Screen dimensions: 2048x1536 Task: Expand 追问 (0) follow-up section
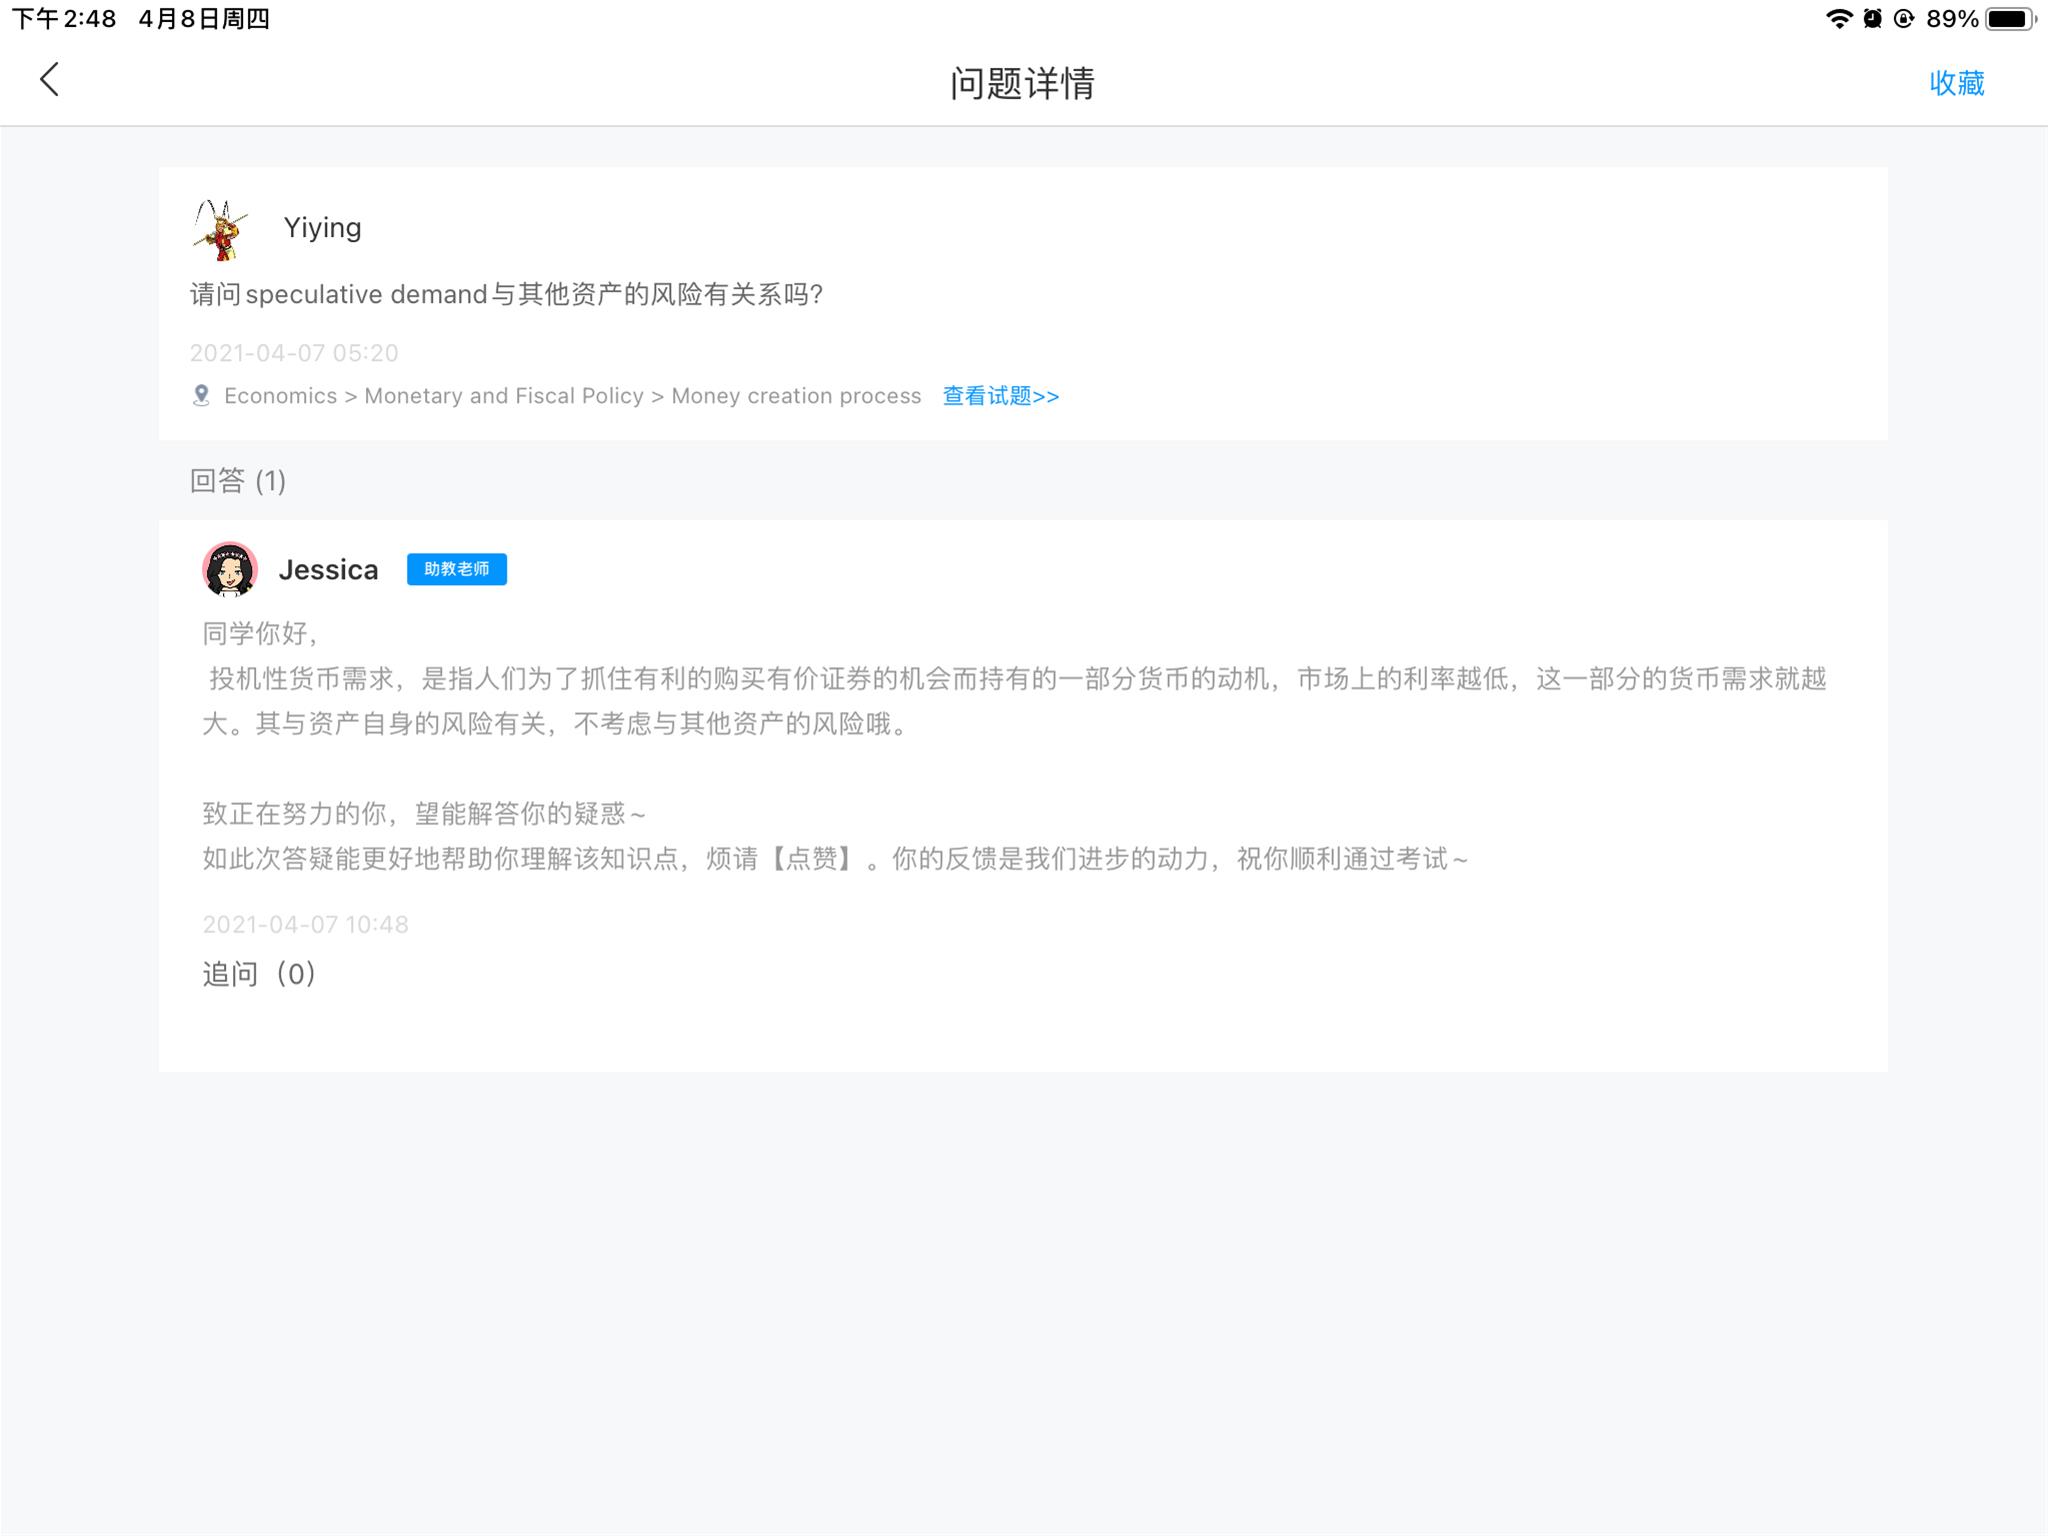(259, 974)
